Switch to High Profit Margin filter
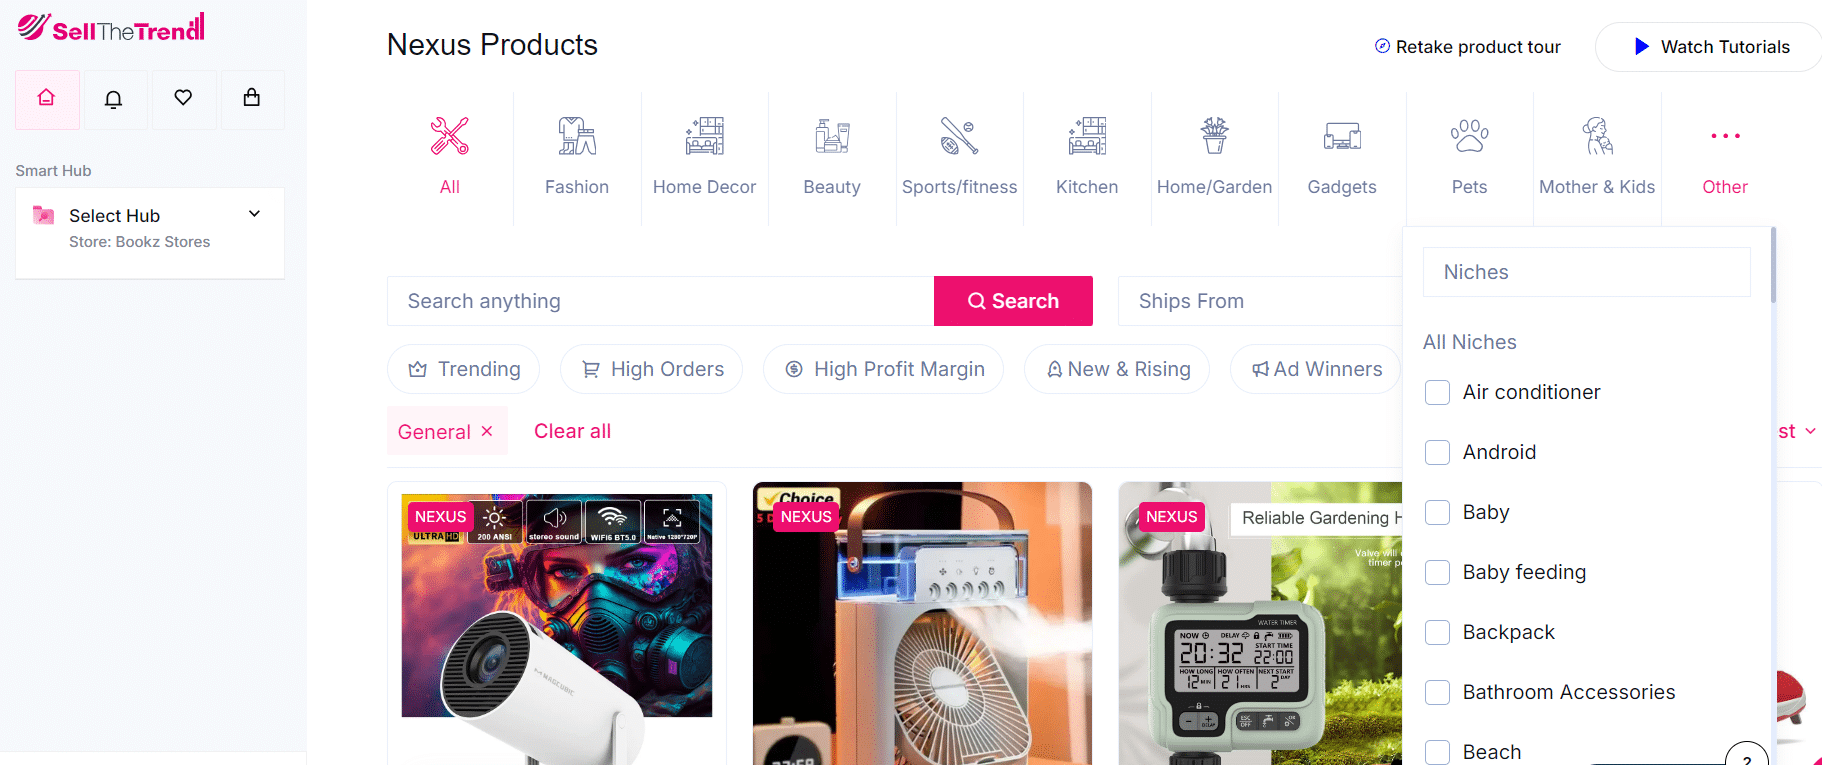The image size is (1822, 765). coord(884,369)
